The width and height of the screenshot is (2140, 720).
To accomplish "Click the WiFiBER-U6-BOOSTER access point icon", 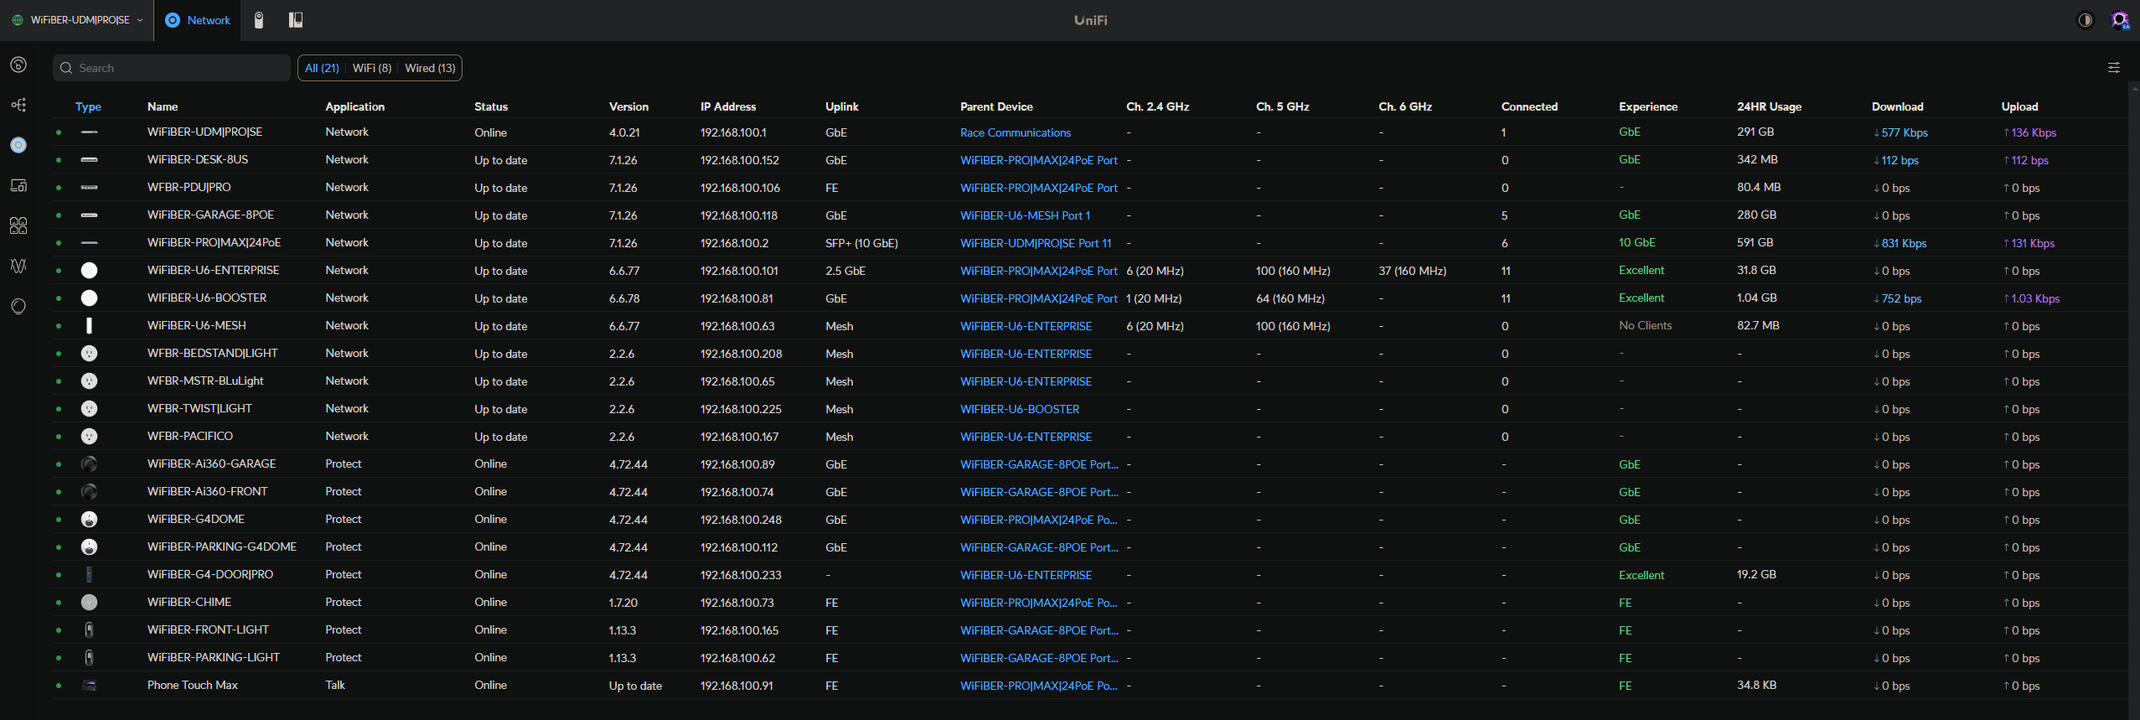I will [x=89, y=298].
